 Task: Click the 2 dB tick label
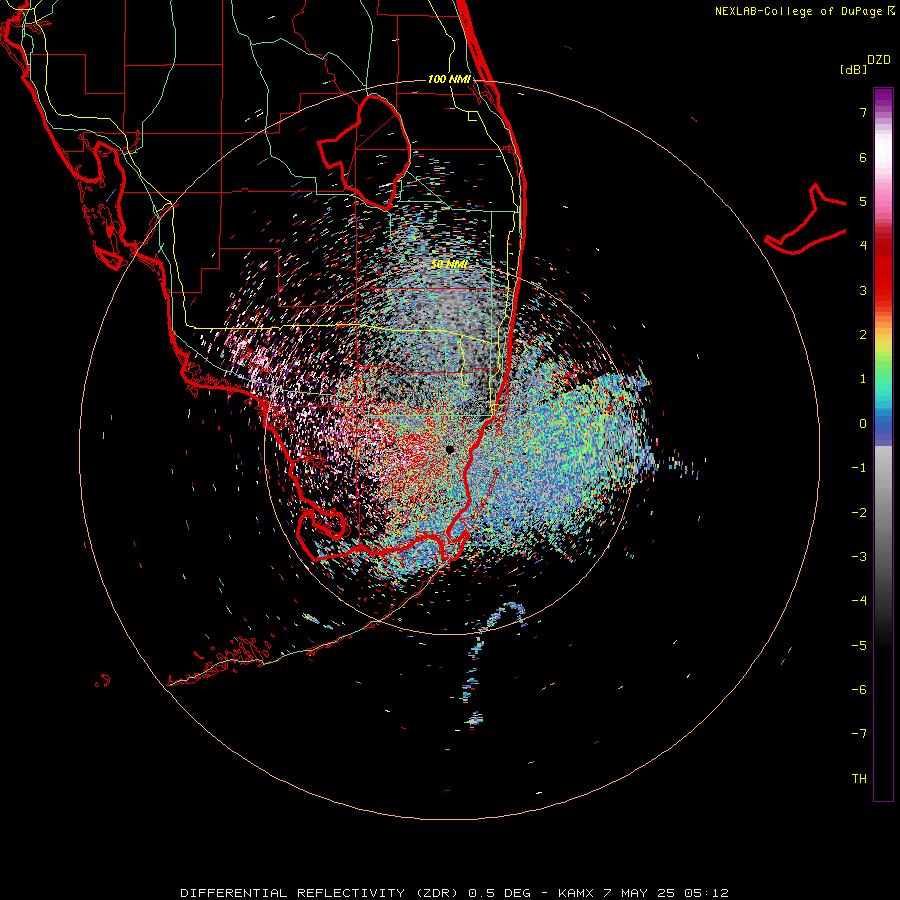click(x=863, y=335)
